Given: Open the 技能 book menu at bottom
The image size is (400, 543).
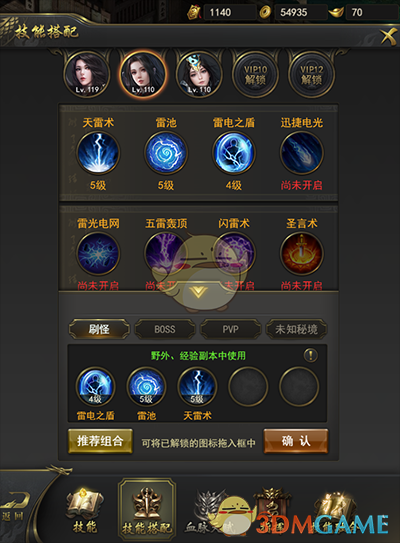Looking at the screenshot, I should coord(85,511).
